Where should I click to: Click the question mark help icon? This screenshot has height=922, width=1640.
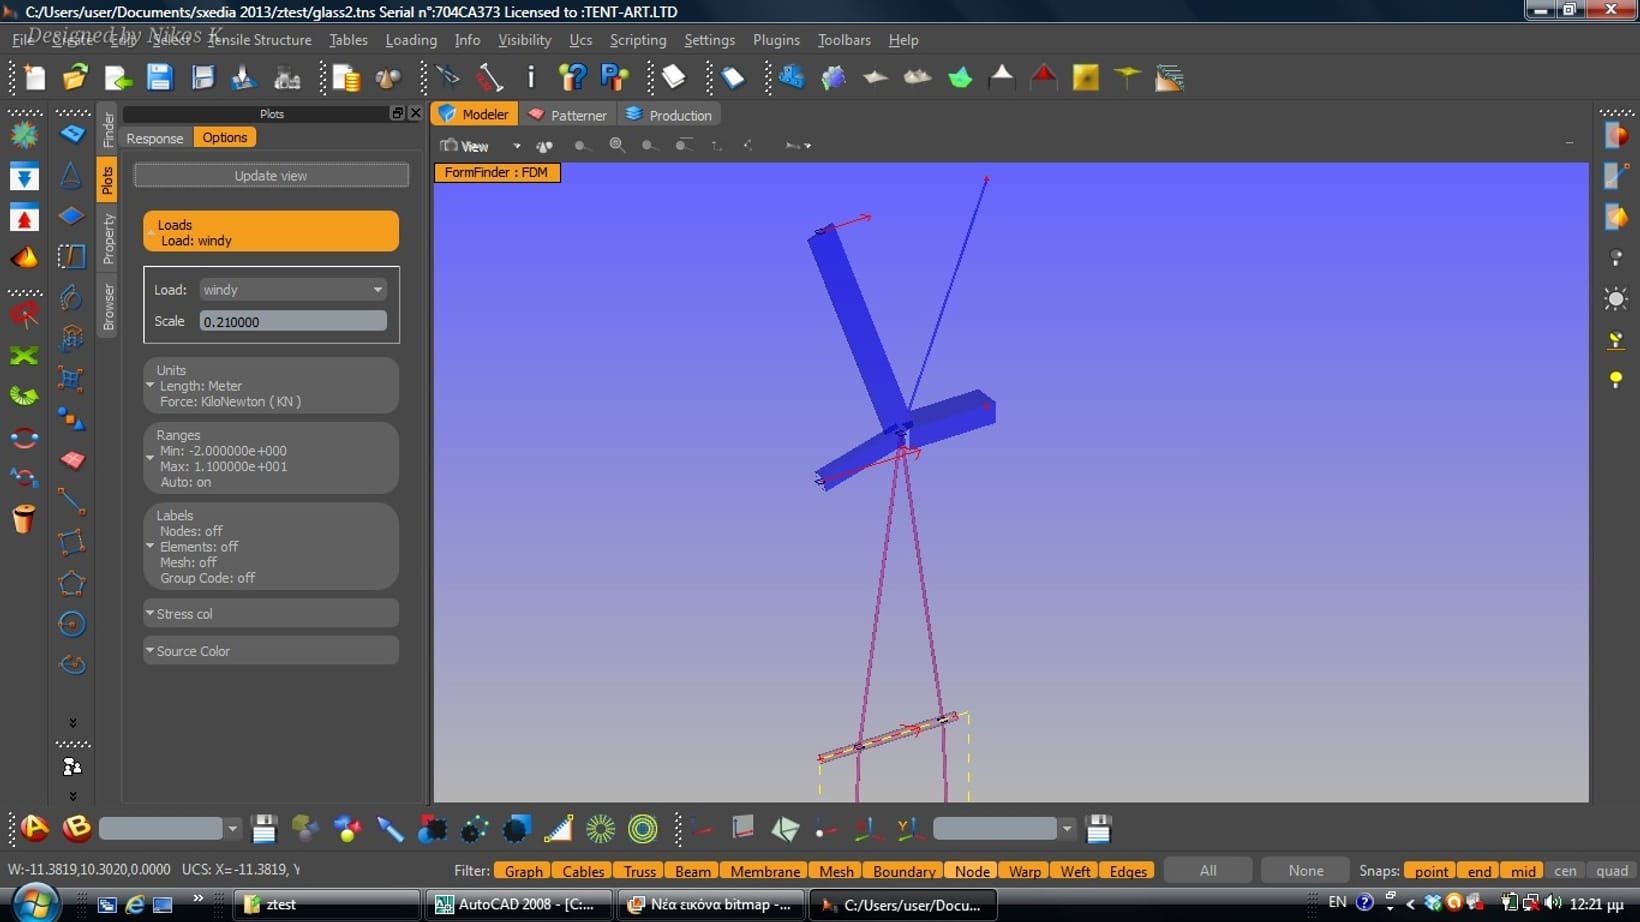(x=572, y=78)
